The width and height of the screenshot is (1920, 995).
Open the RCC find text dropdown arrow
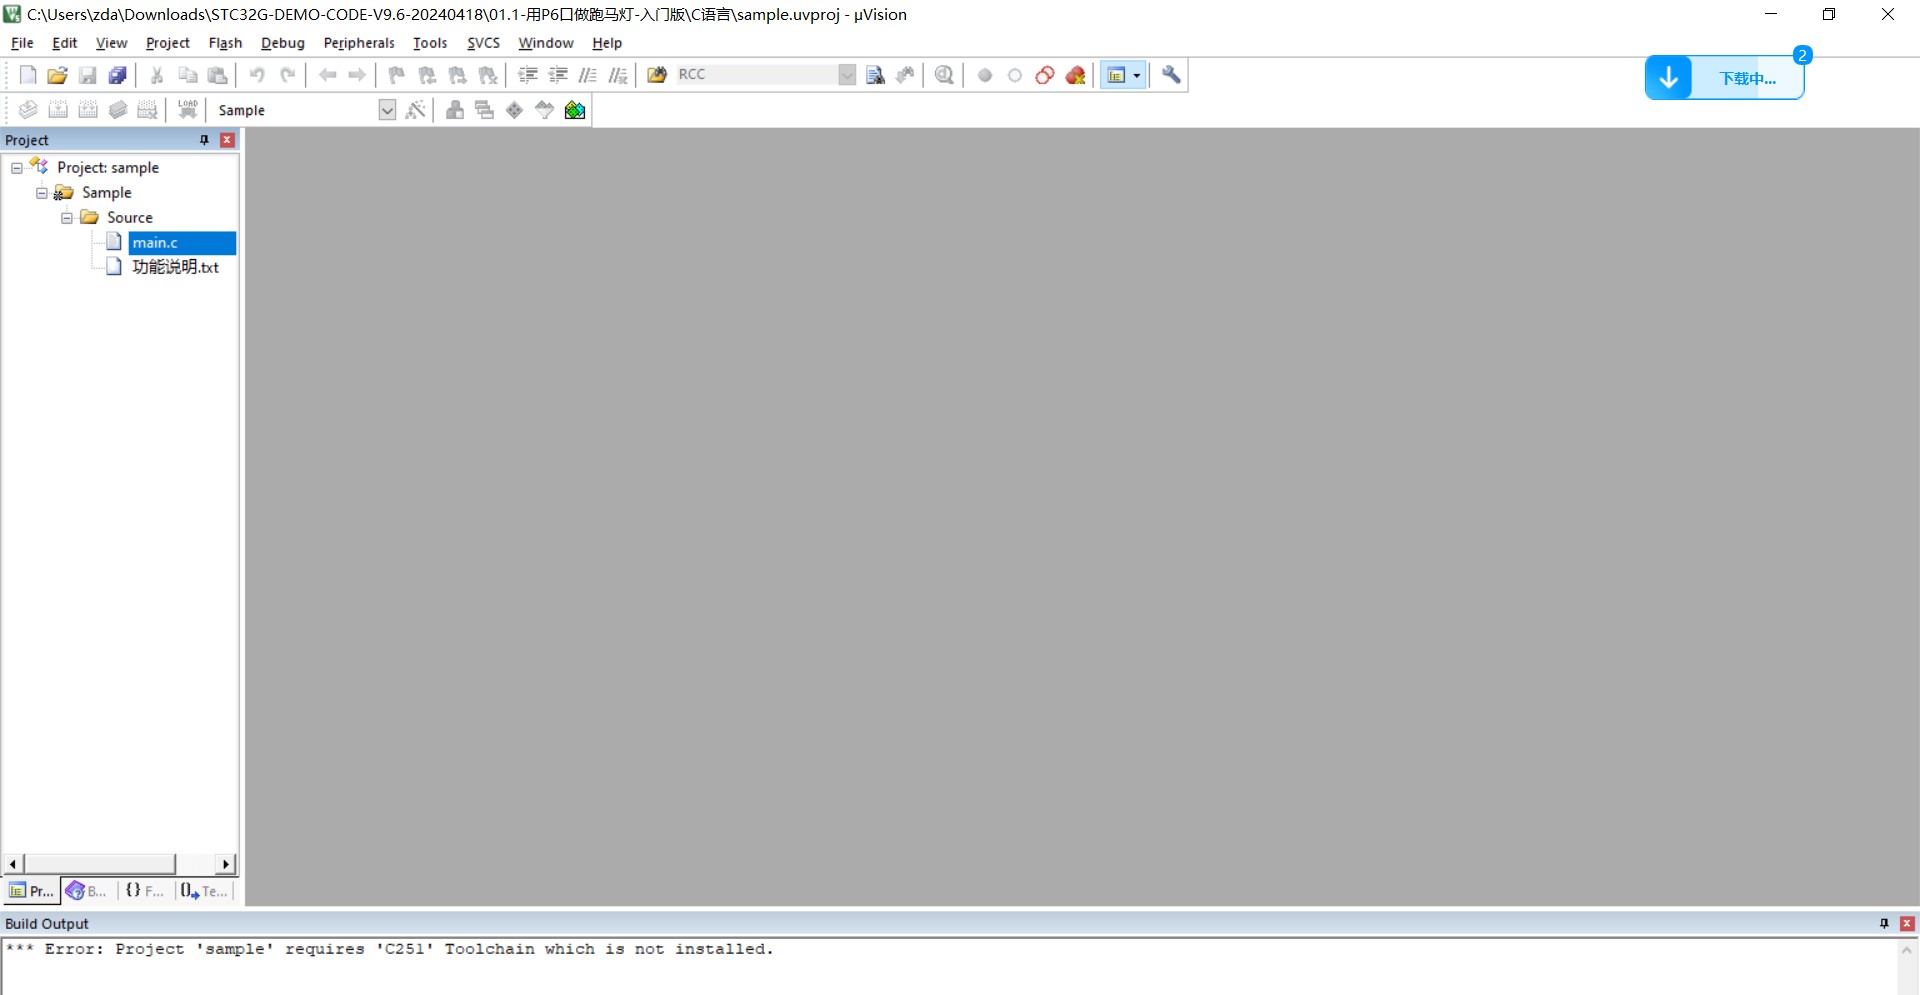point(847,75)
